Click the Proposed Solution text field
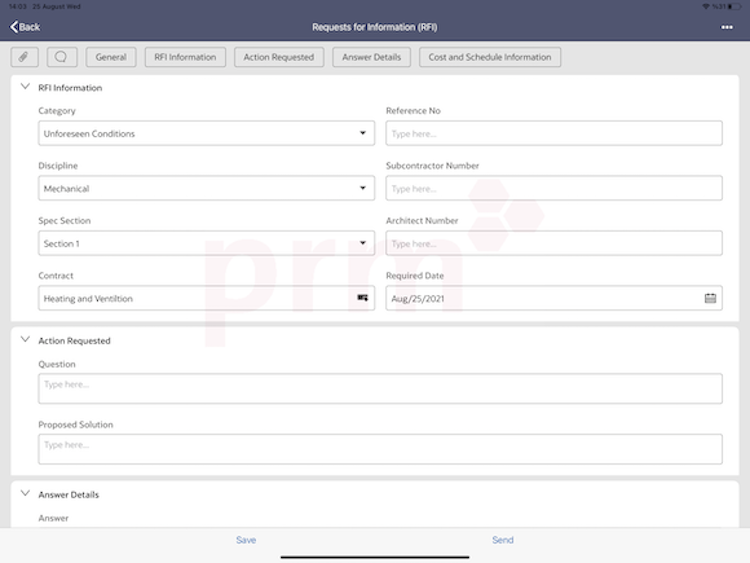 click(380, 449)
